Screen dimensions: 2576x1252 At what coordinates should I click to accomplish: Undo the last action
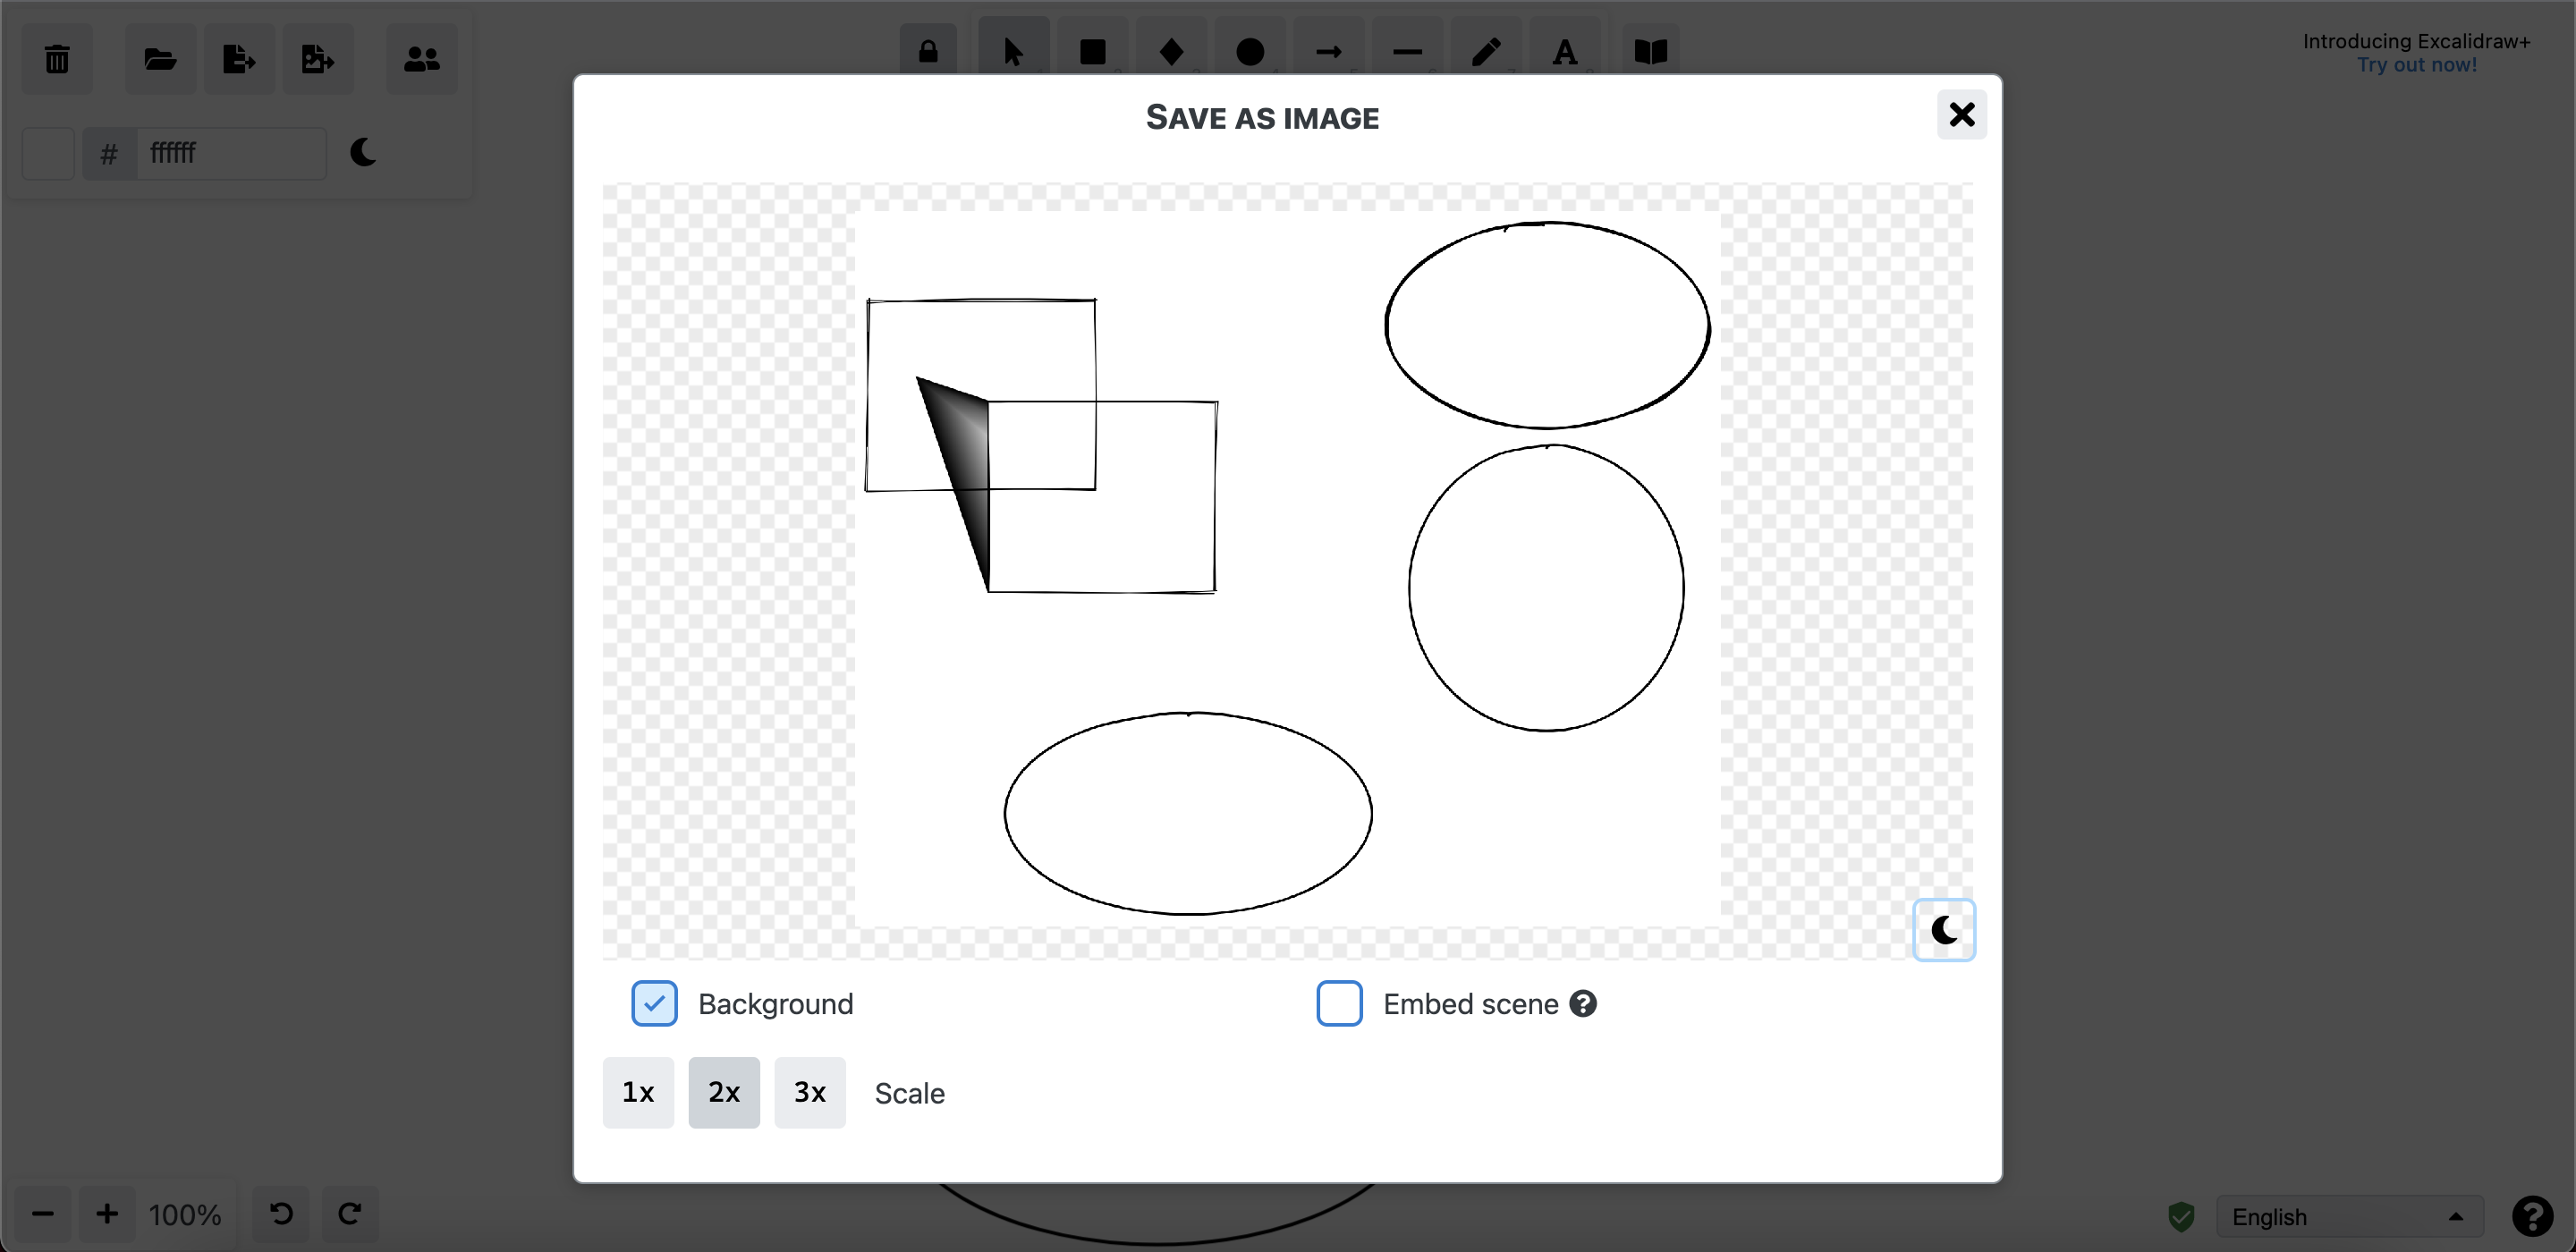(x=280, y=1214)
